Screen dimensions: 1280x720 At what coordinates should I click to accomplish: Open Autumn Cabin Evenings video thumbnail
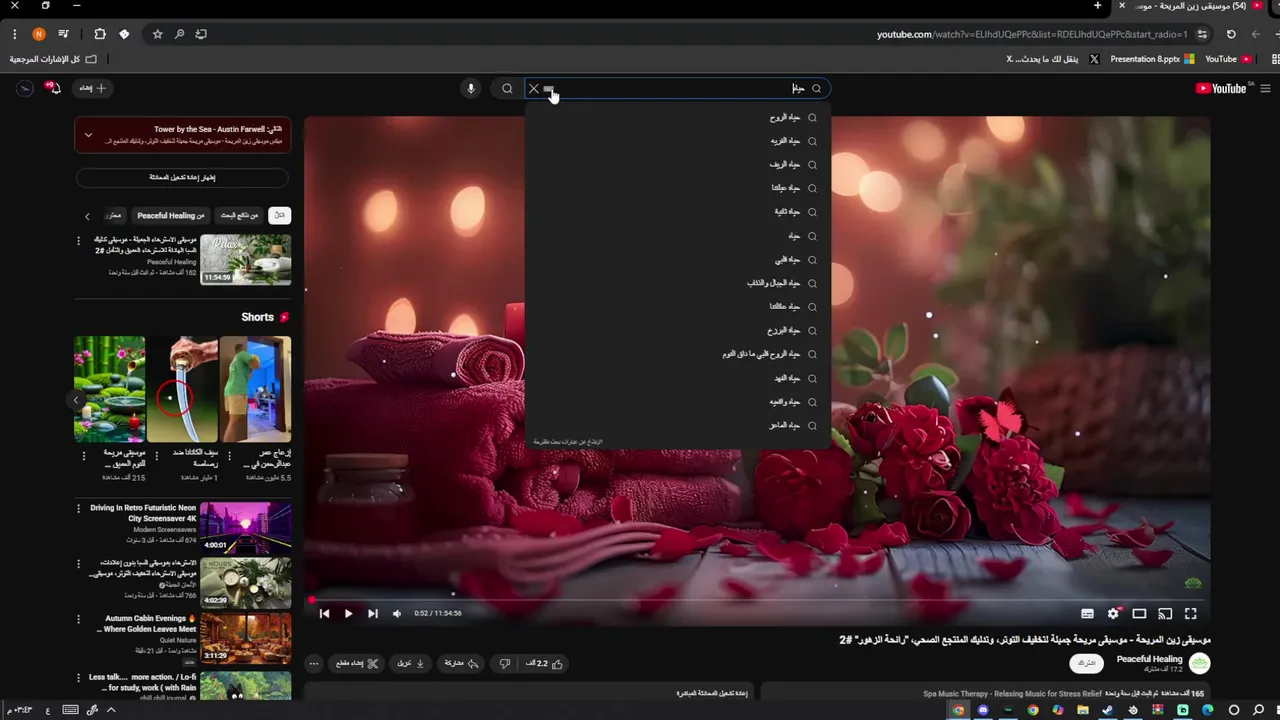click(246, 638)
